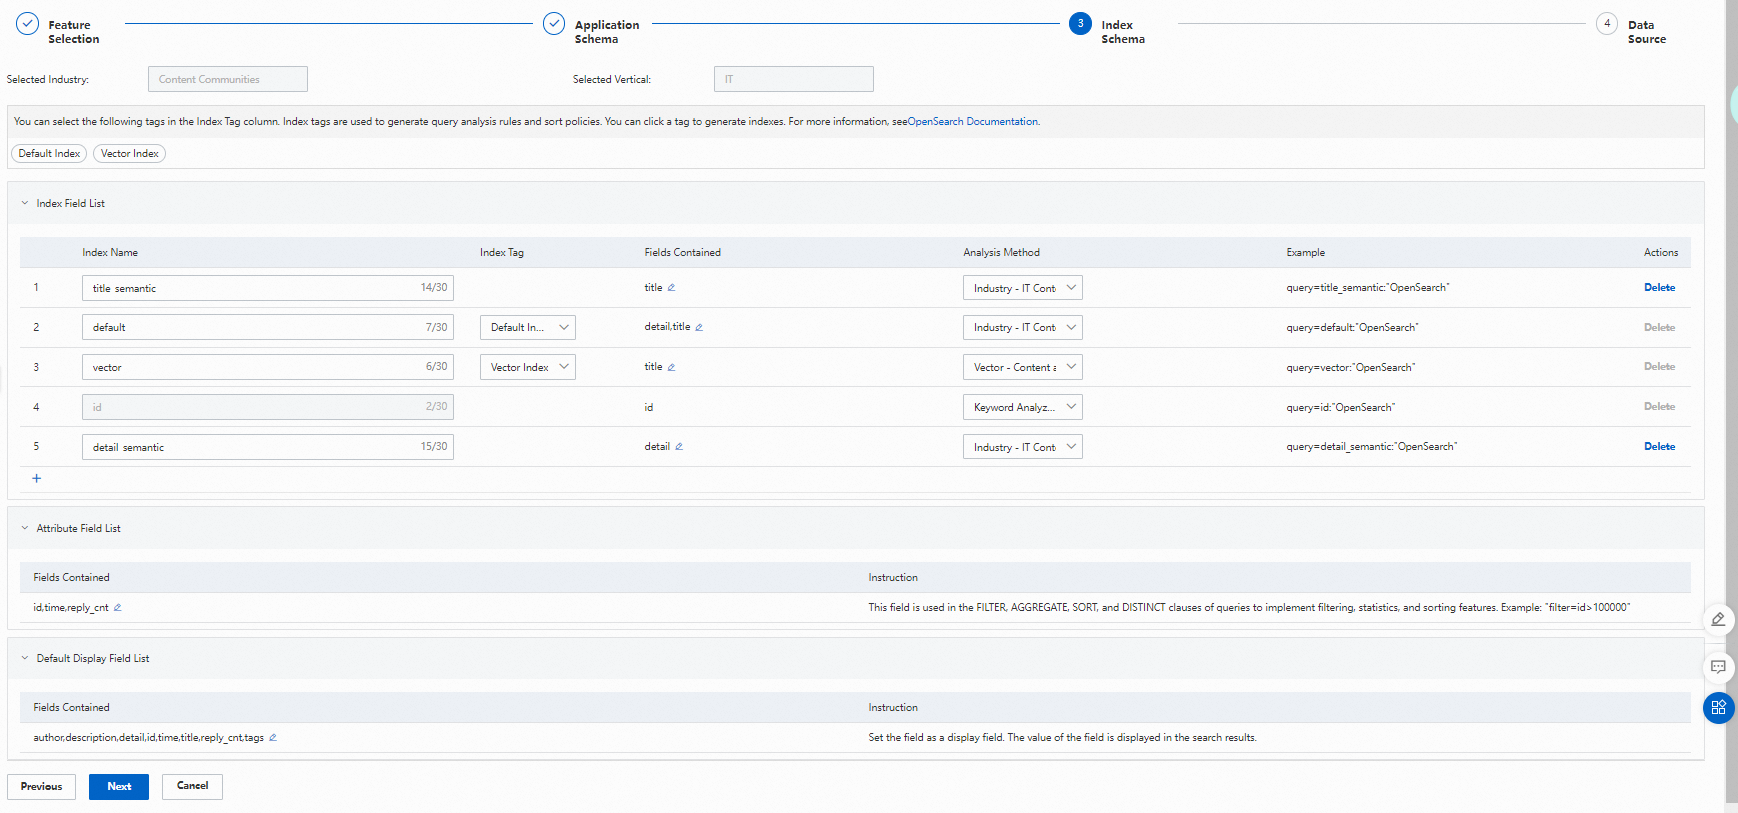Image resolution: width=1738 pixels, height=813 pixels.
Task: Focus the title_semantic index name field
Action: 268,288
